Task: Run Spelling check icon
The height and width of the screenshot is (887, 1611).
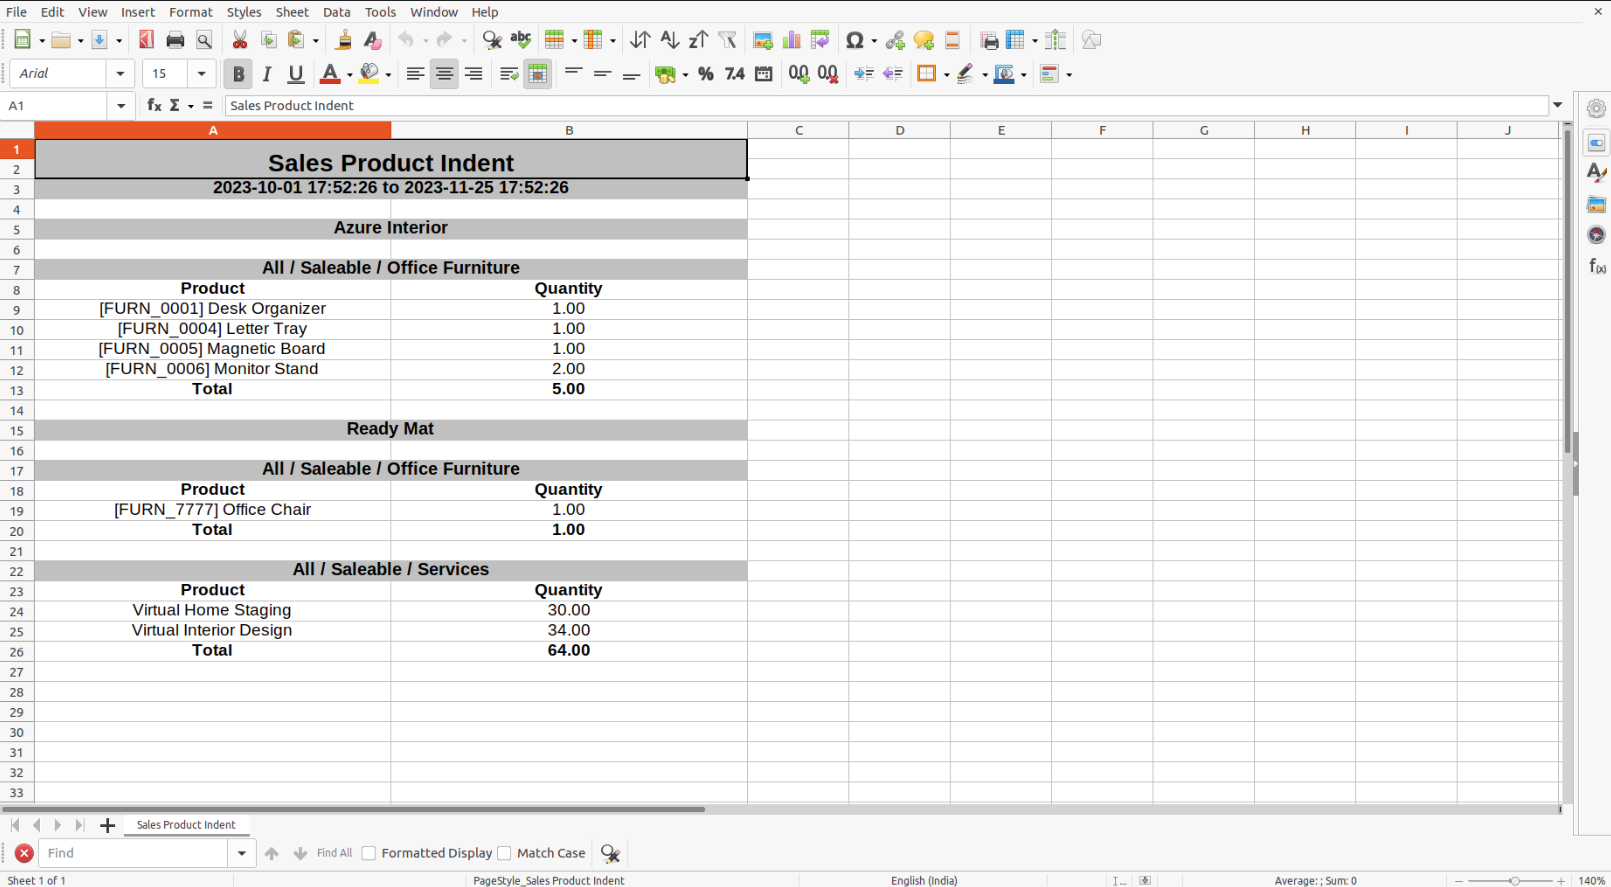Action: (x=521, y=40)
